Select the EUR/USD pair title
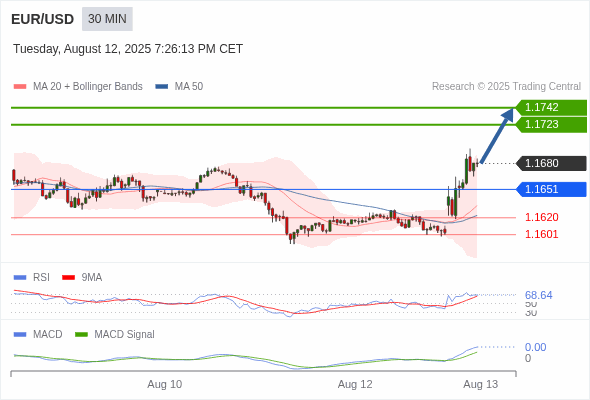Image resolution: width=590 pixels, height=400 pixels. [x=43, y=19]
